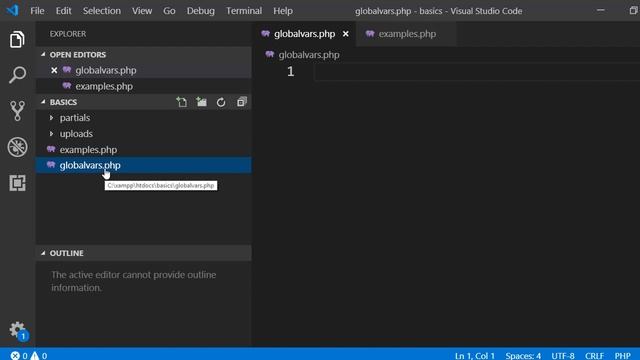Viewport: 640px width, 360px height.
Task: Collapse the BASICS folder section
Action: 43,102
